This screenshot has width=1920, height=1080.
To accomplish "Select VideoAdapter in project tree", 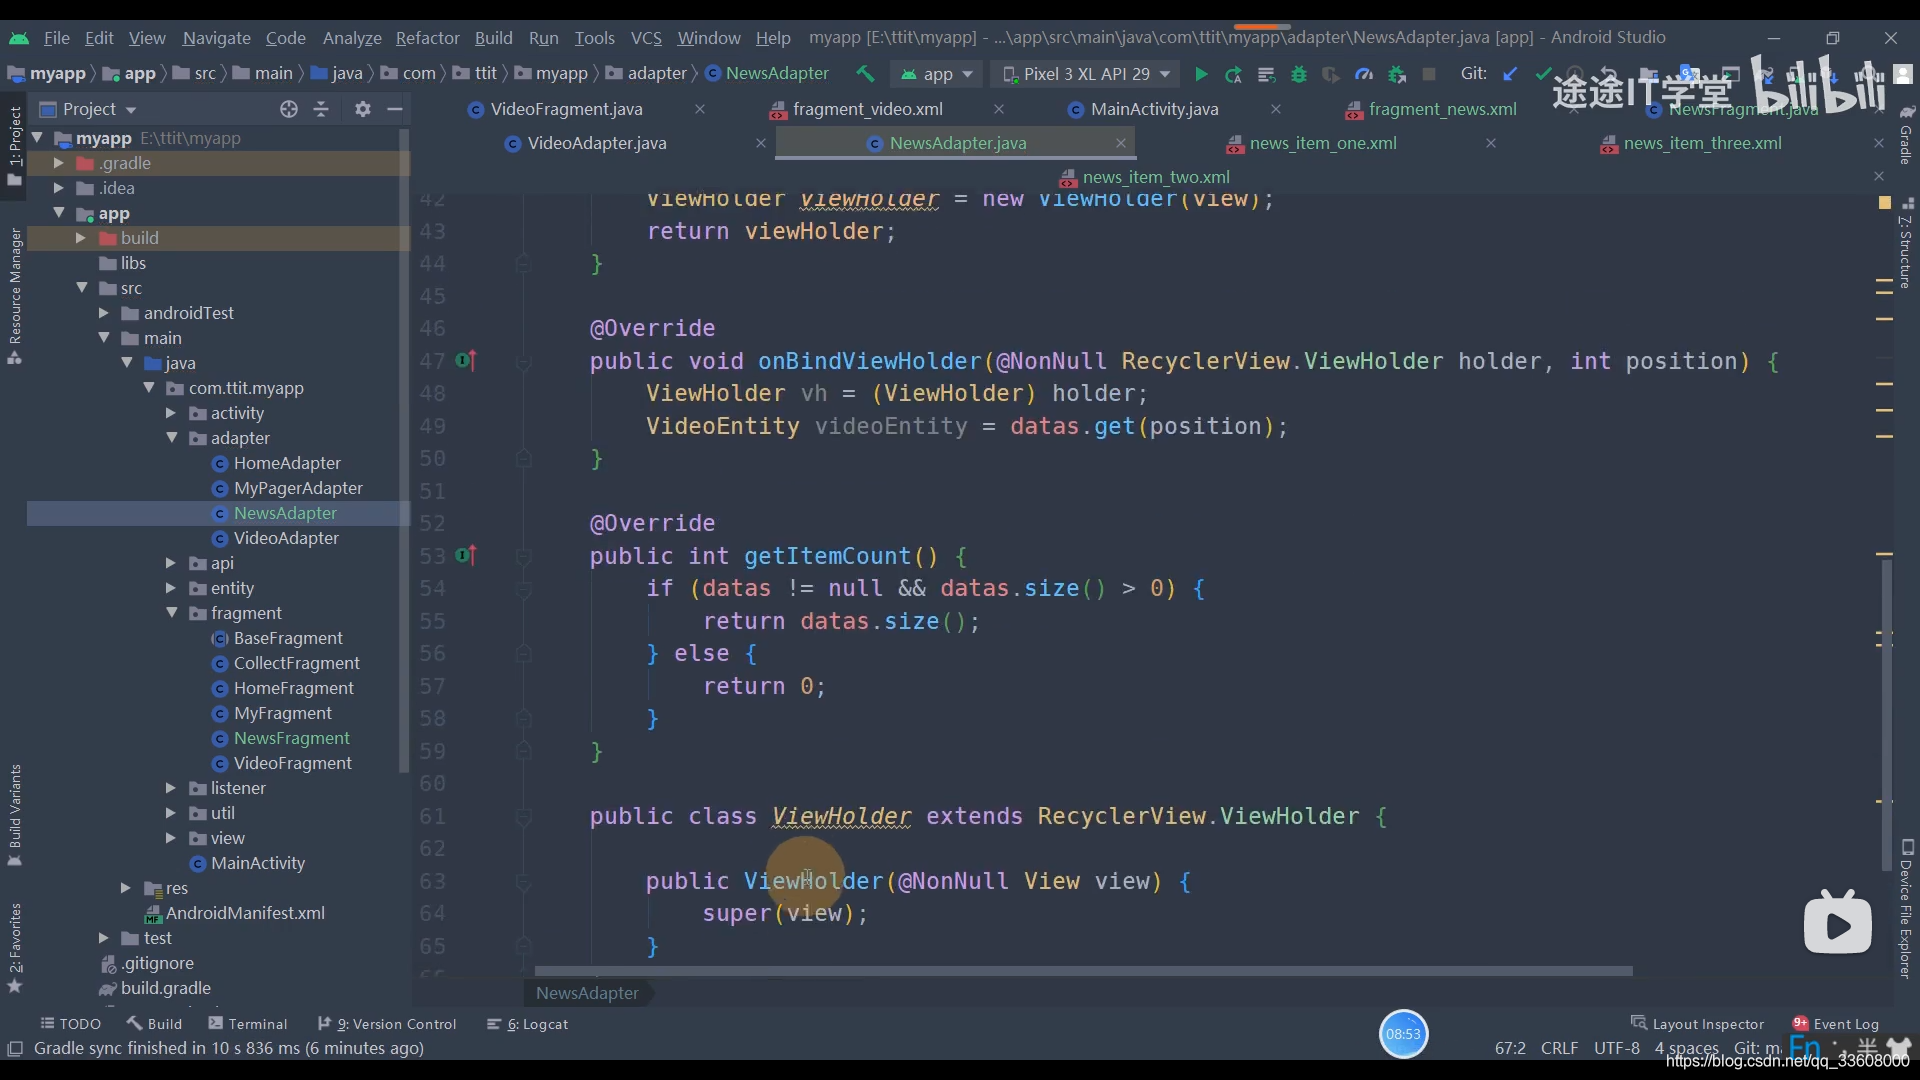I will pyautogui.click(x=286, y=538).
